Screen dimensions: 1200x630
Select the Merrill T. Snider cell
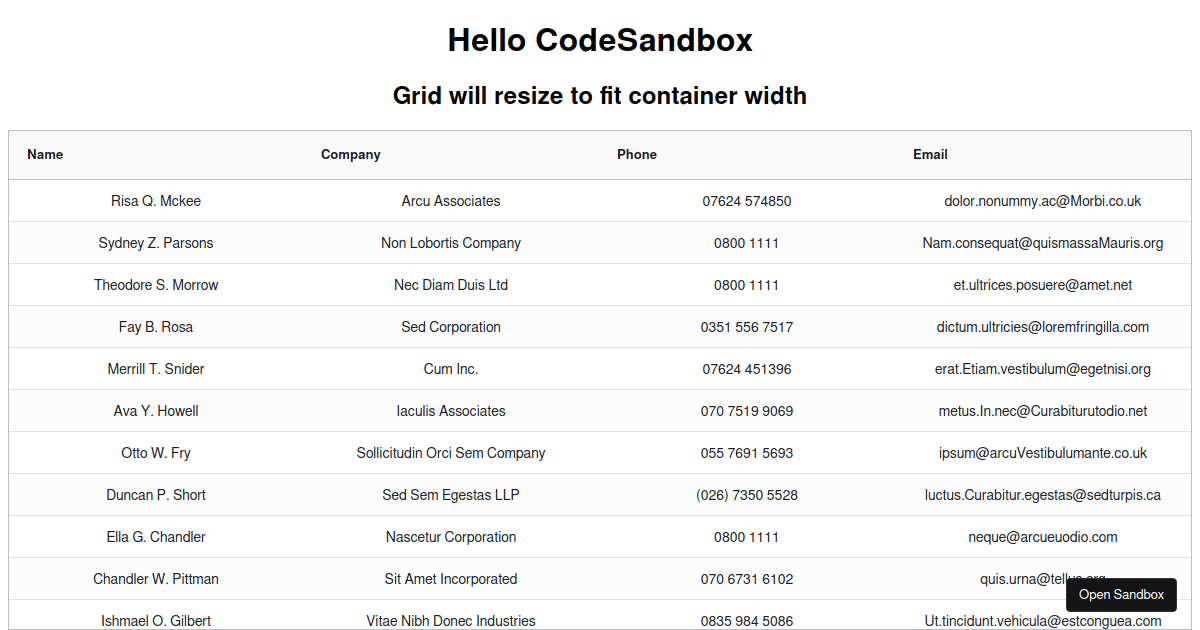pos(156,369)
